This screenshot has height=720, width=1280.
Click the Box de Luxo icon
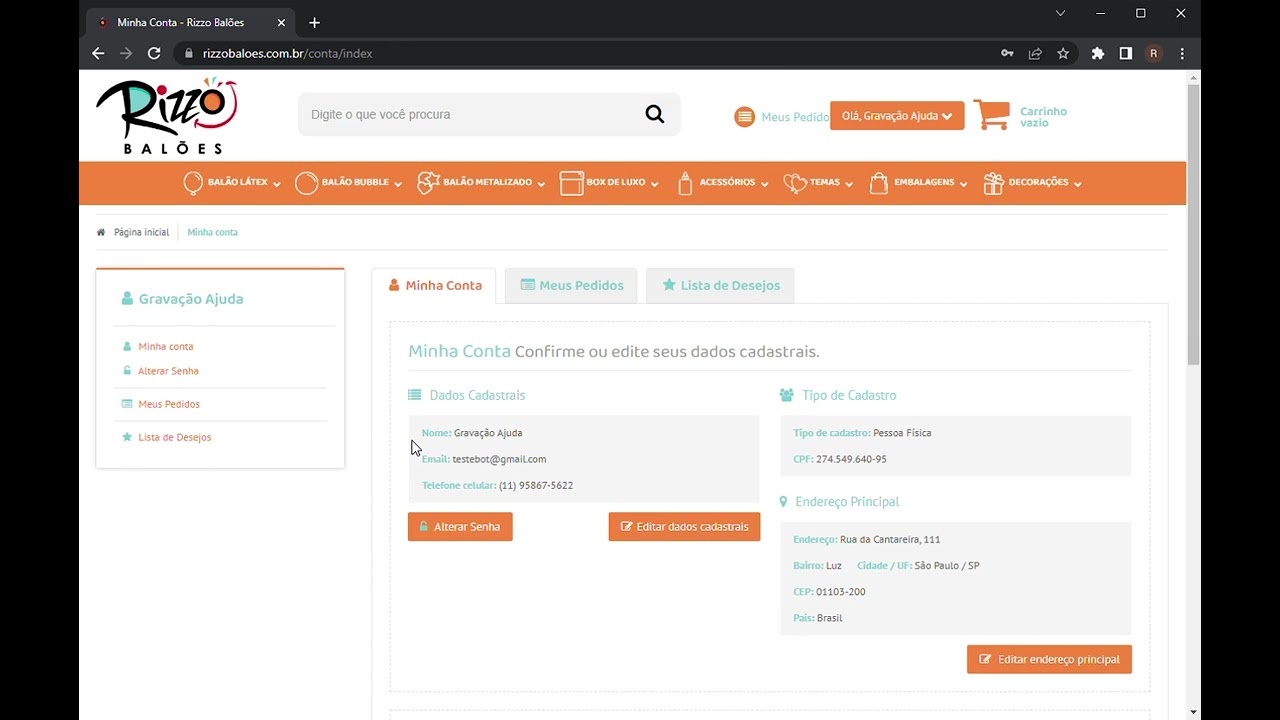571,183
